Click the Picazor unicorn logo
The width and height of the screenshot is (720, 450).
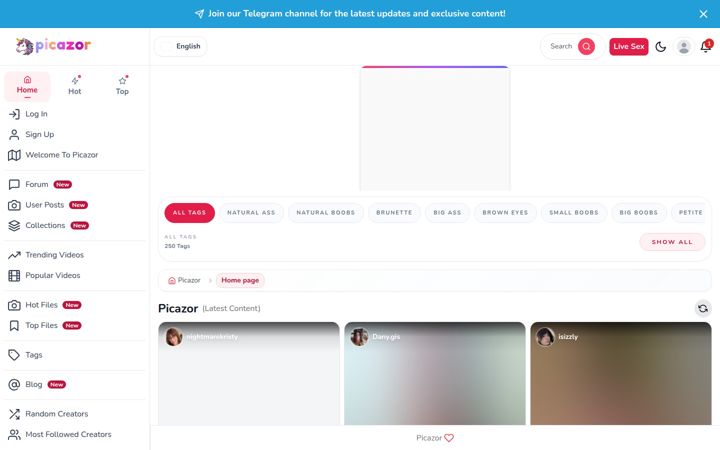pos(53,45)
